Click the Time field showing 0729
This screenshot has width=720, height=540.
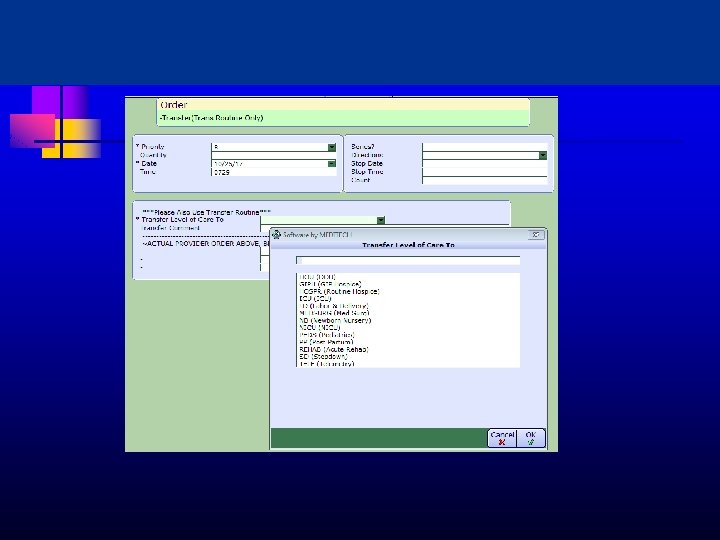coord(274,172)
